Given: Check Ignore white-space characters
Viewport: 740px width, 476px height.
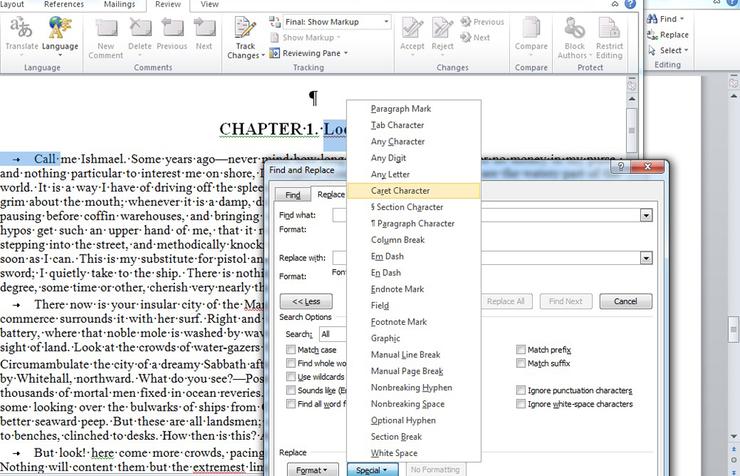Looking at the screenshot, I should click(x=521, y=404).
